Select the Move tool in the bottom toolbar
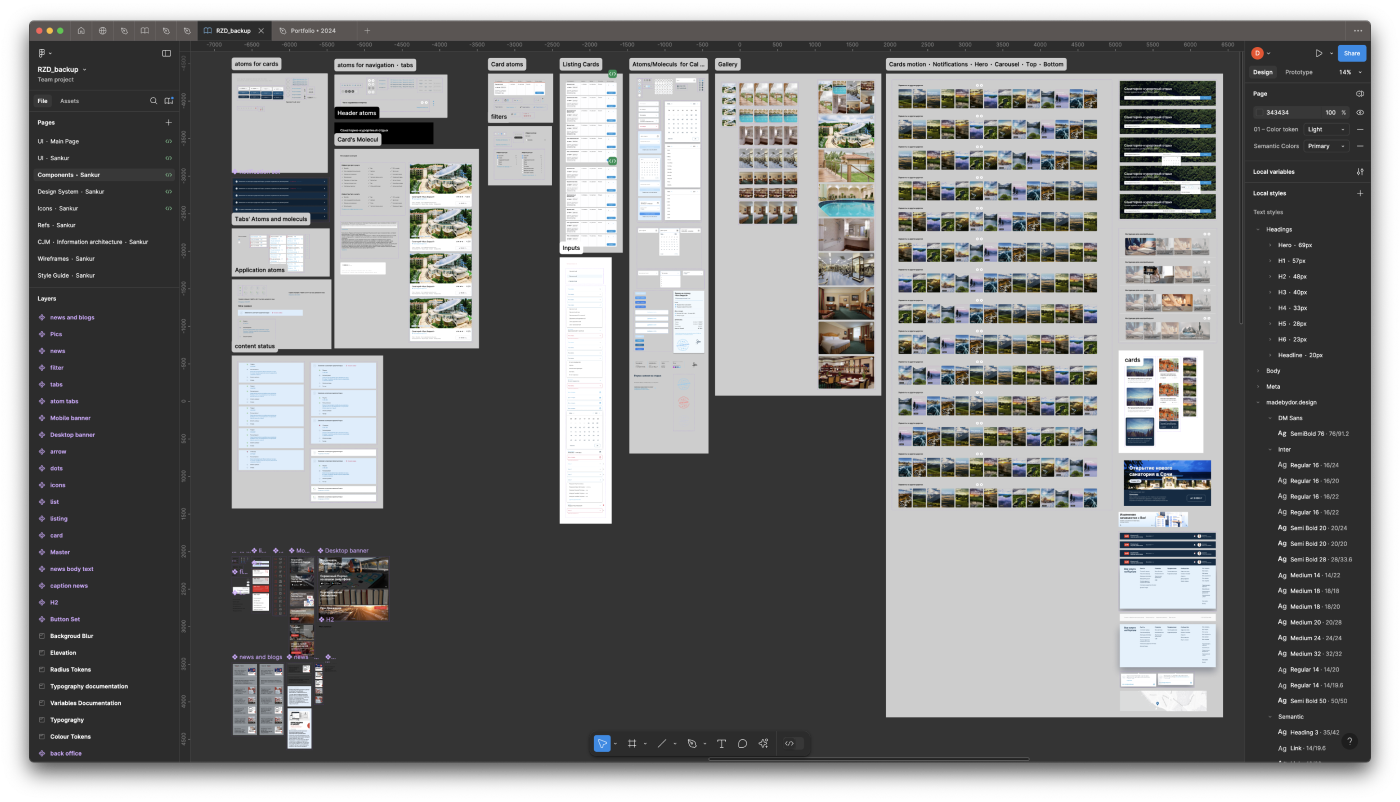This screenshot has width=1400, height=802. [602, 743]
